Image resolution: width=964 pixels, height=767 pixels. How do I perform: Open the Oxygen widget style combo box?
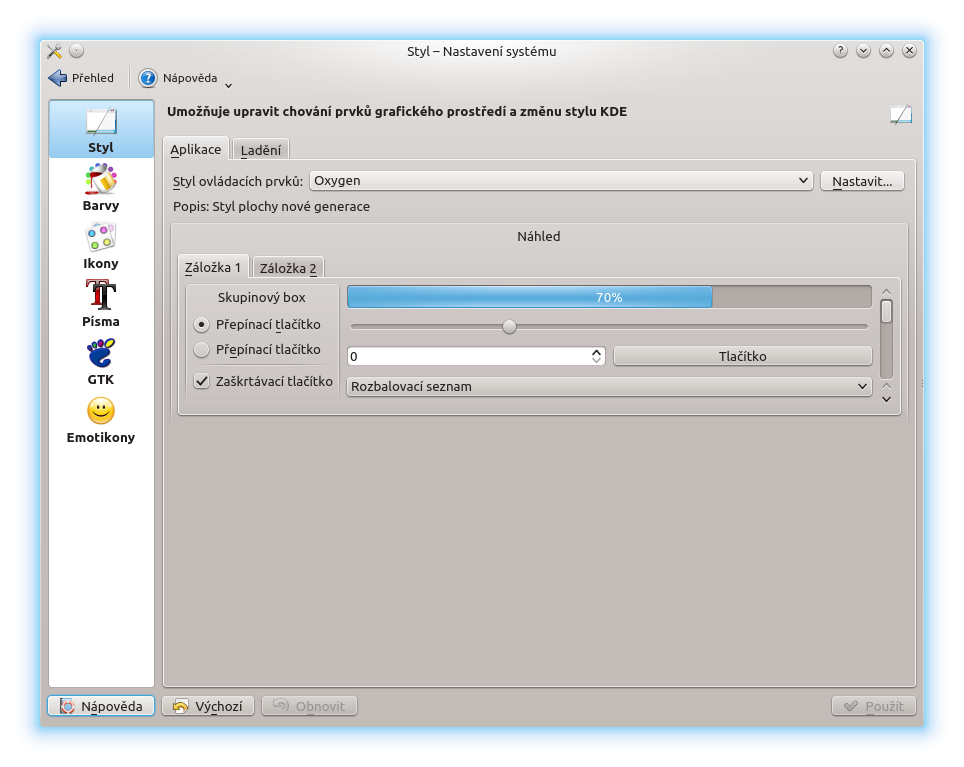(x=561, y=181)
